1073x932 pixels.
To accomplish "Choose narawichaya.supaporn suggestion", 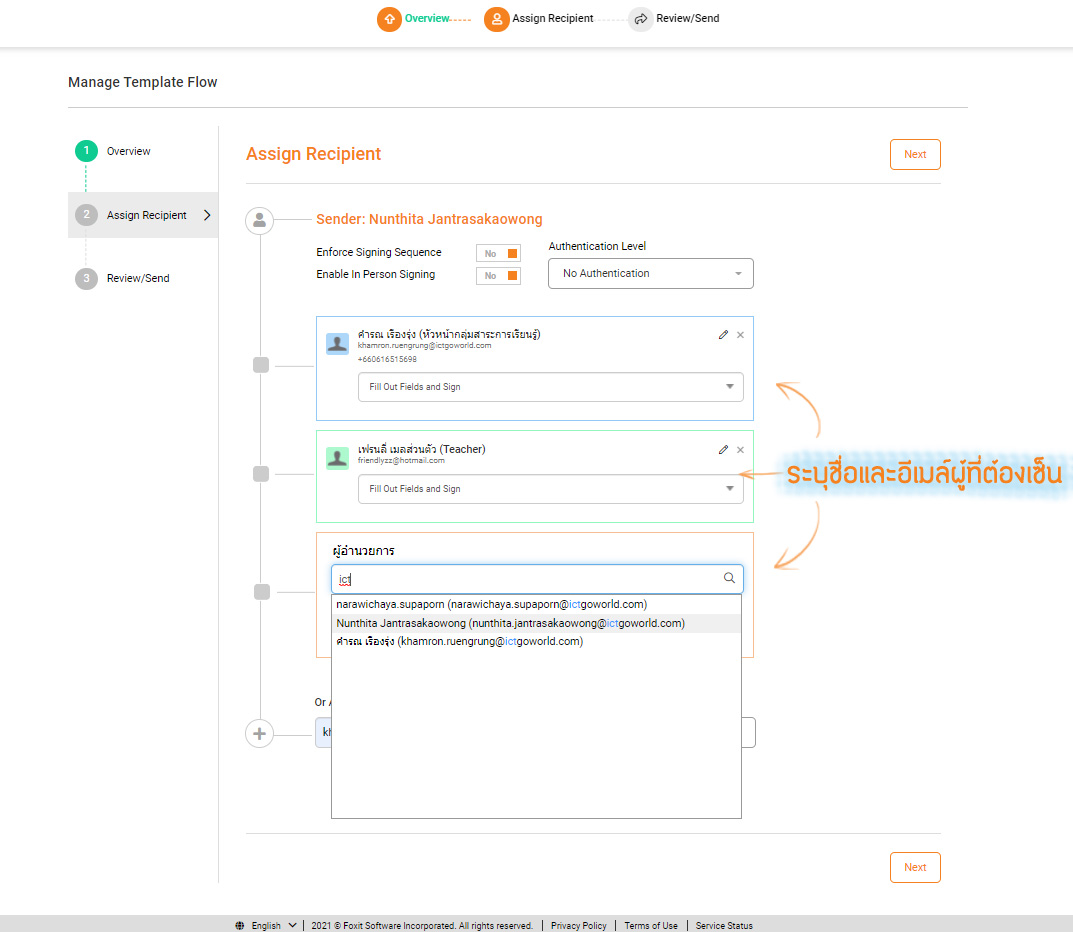I will (536, 605).
